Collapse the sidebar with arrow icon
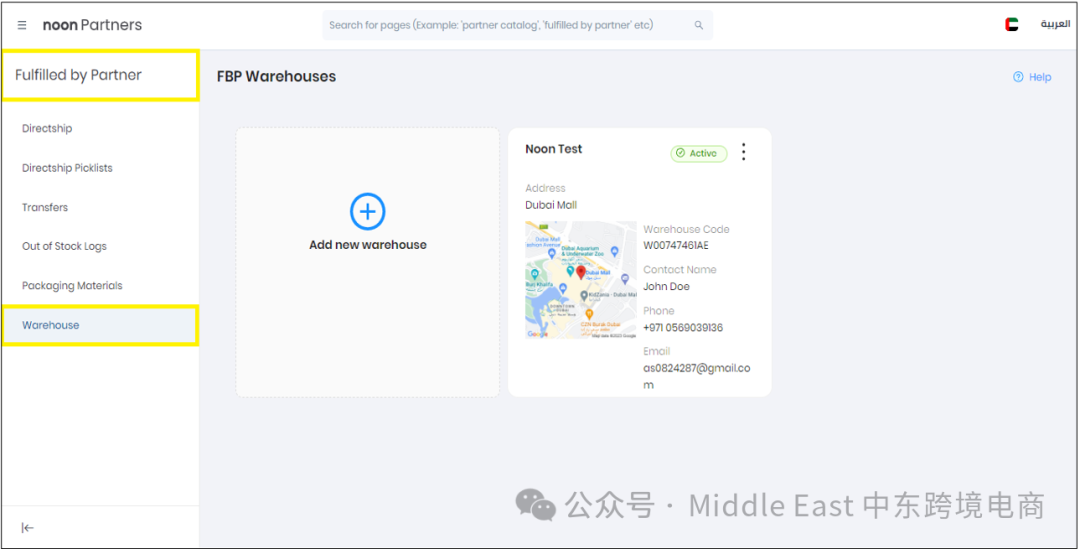The width and height of the screenshot is (1080, 549). tap(28, 528)
